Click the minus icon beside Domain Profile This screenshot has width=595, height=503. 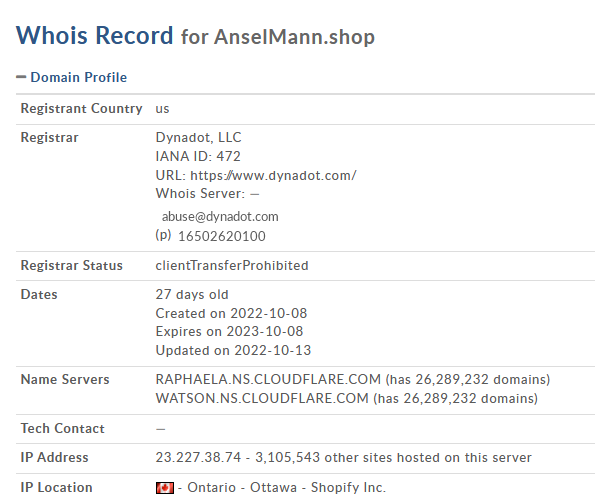[x=21, y=77]
